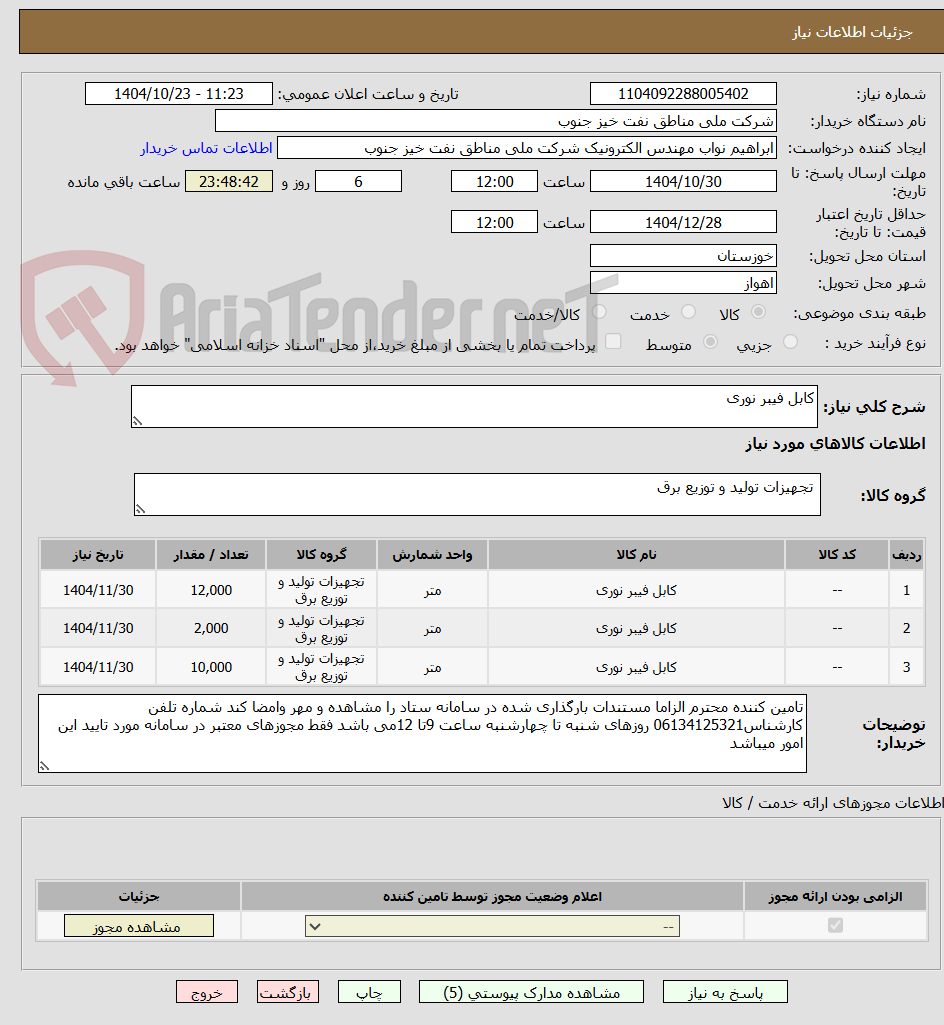Click the جزئیات column header in permits table
The height and width of the screenshot is (1025, 944).
click(139, 896)
